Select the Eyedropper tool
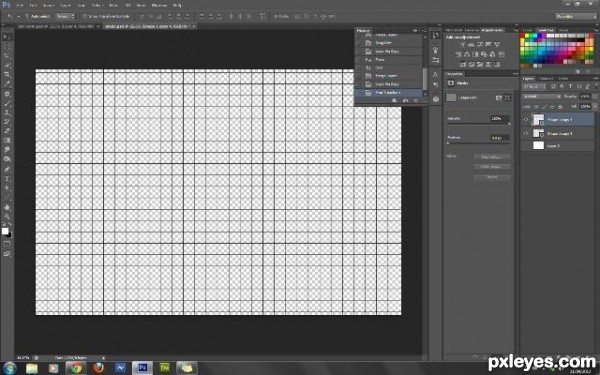The width and height of the screenshot is (600, 375). pos(7,84)
